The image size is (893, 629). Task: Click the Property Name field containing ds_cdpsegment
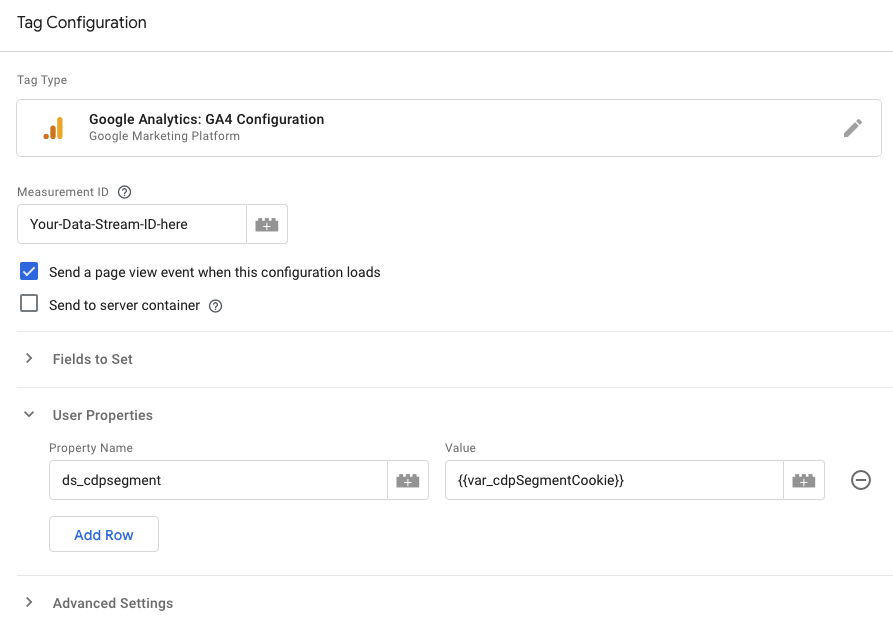[x=219, y=480]
